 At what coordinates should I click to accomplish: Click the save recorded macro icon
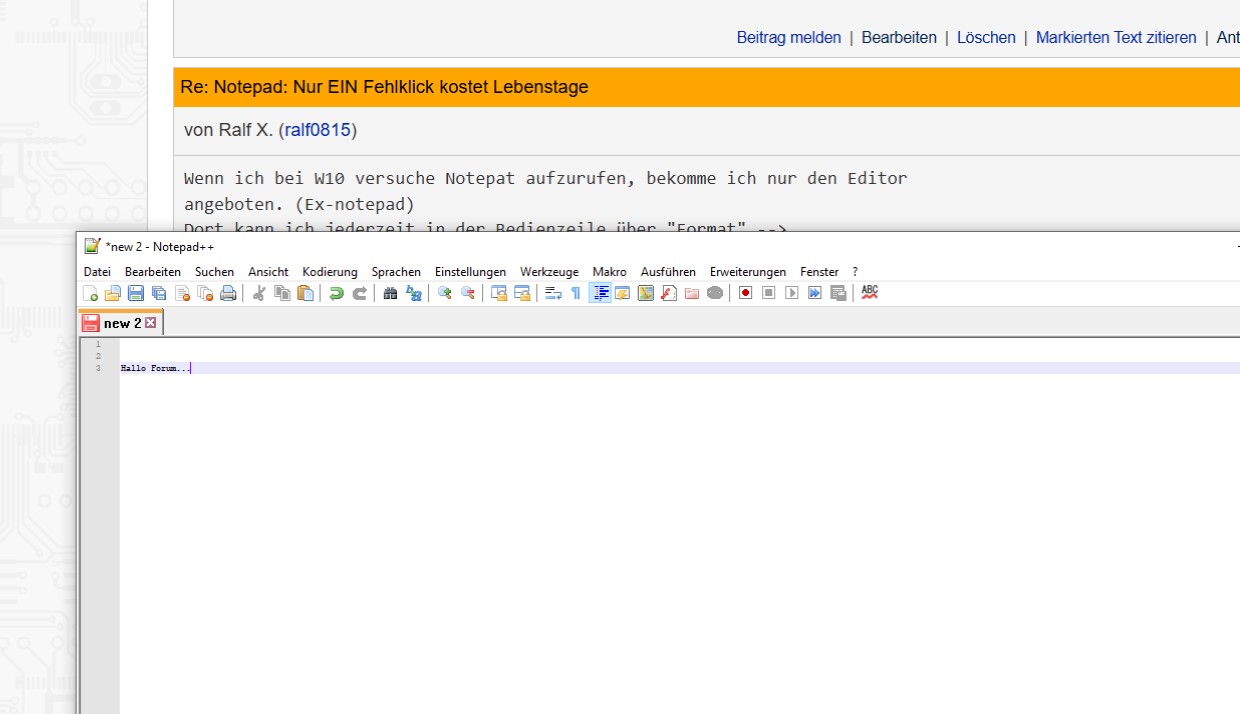point(837,293)
